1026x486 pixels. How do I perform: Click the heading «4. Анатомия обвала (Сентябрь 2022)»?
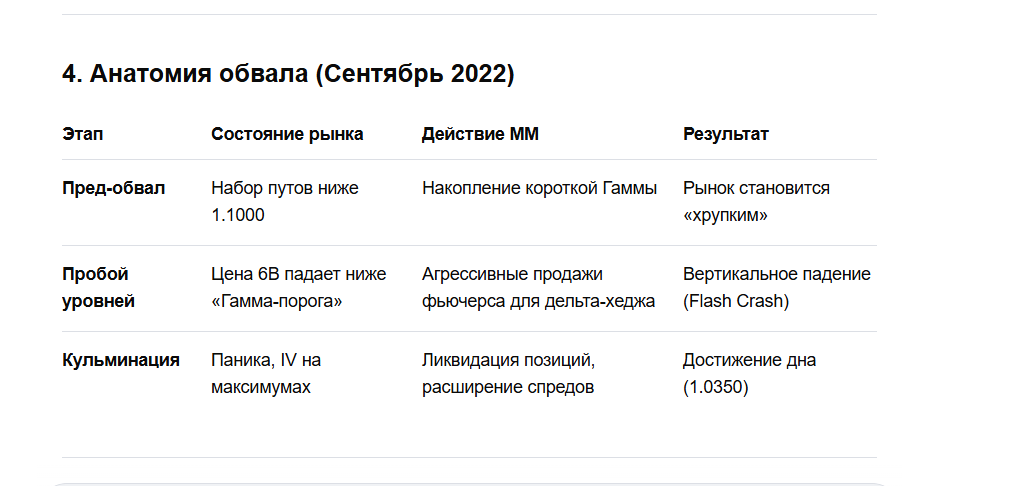tap(288, 75)
